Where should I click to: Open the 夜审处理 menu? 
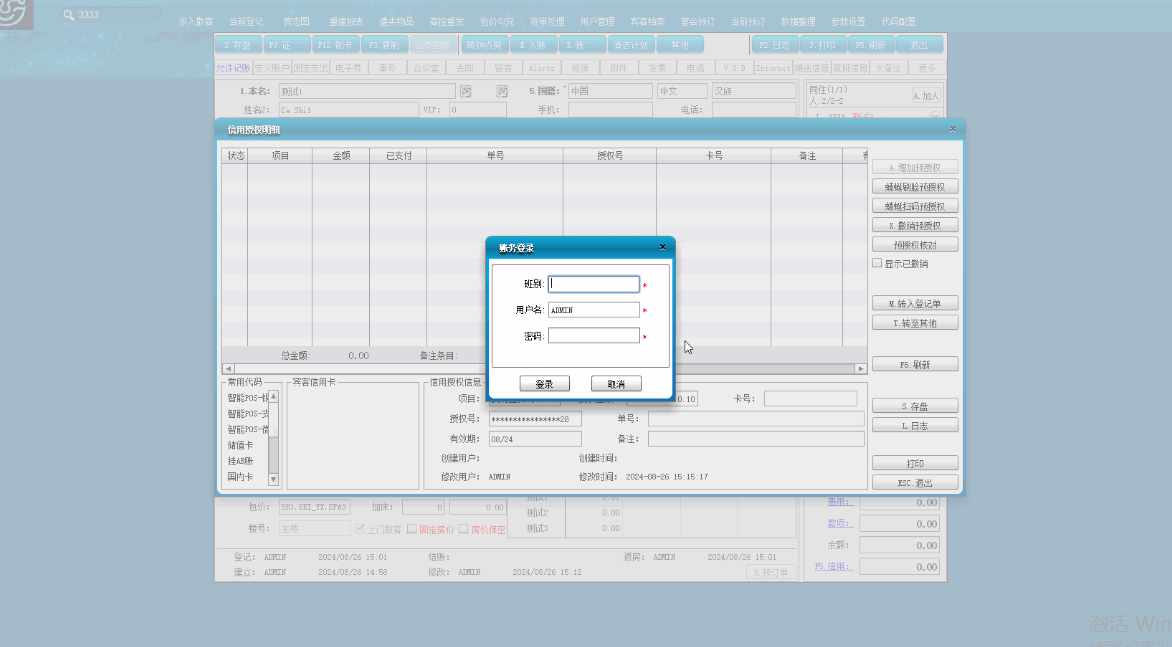(547, 22)
